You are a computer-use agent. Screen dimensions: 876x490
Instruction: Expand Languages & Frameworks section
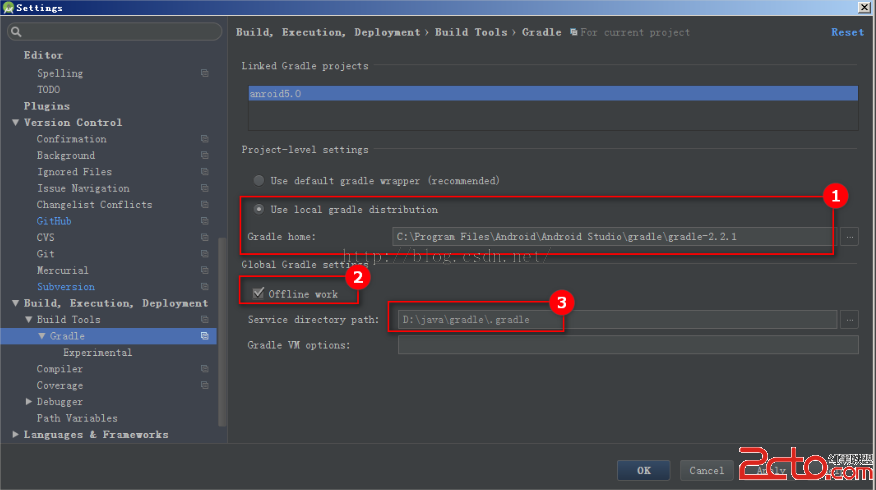coord(15,435)
